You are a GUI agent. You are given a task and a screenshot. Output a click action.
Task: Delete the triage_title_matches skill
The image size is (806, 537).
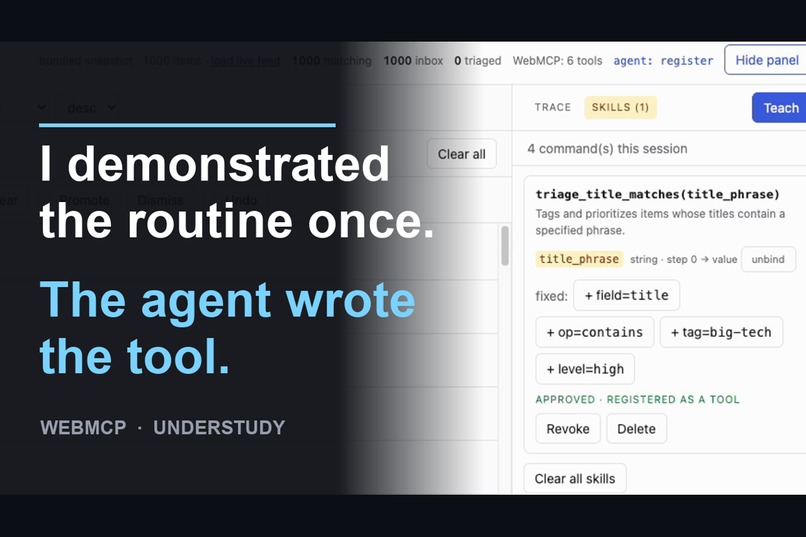pos(636,429)
